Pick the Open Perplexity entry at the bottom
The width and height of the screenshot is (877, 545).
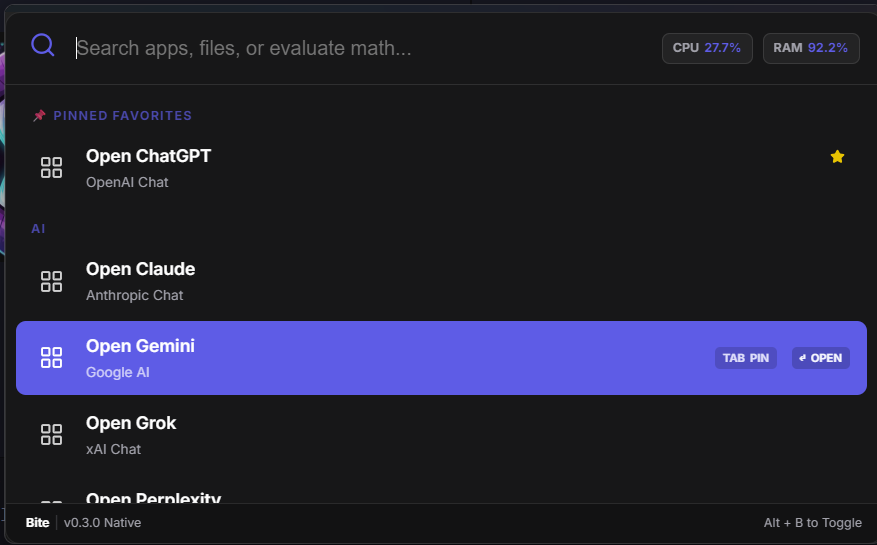[153, 497]
